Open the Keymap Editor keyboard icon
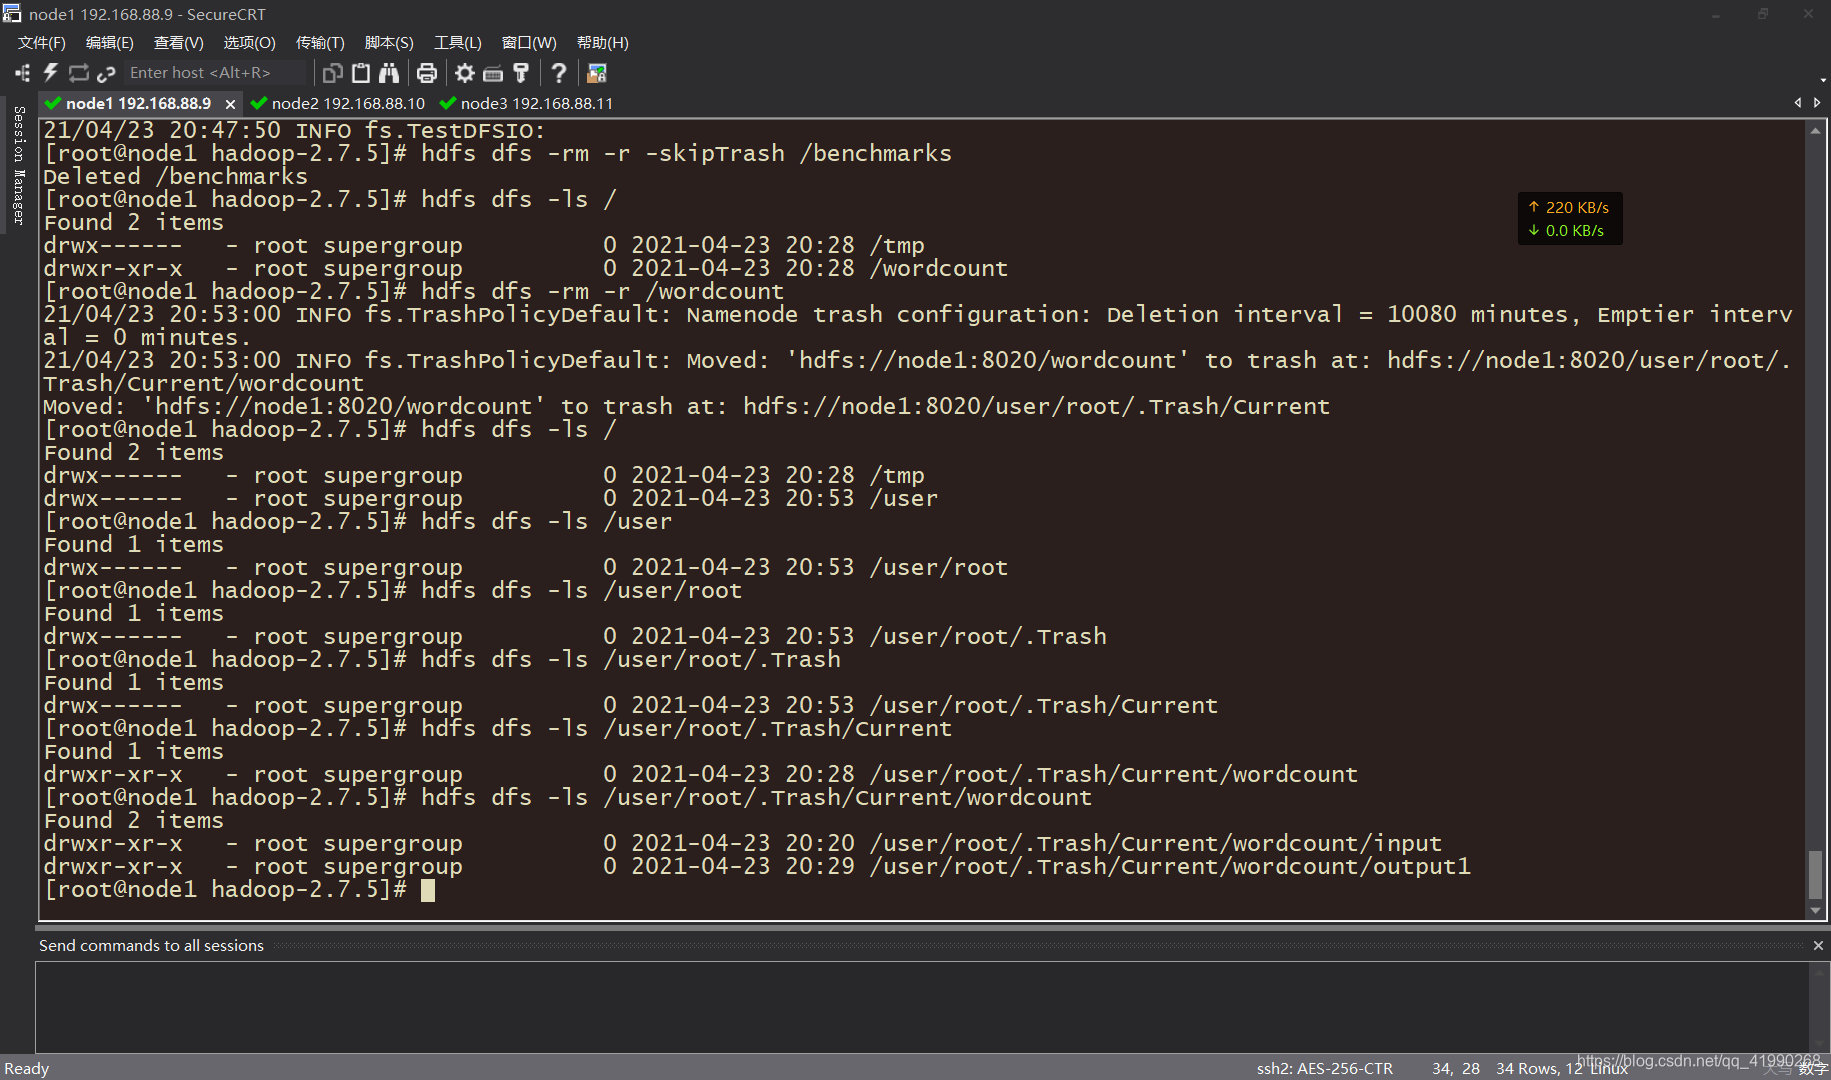 (493, 73)
